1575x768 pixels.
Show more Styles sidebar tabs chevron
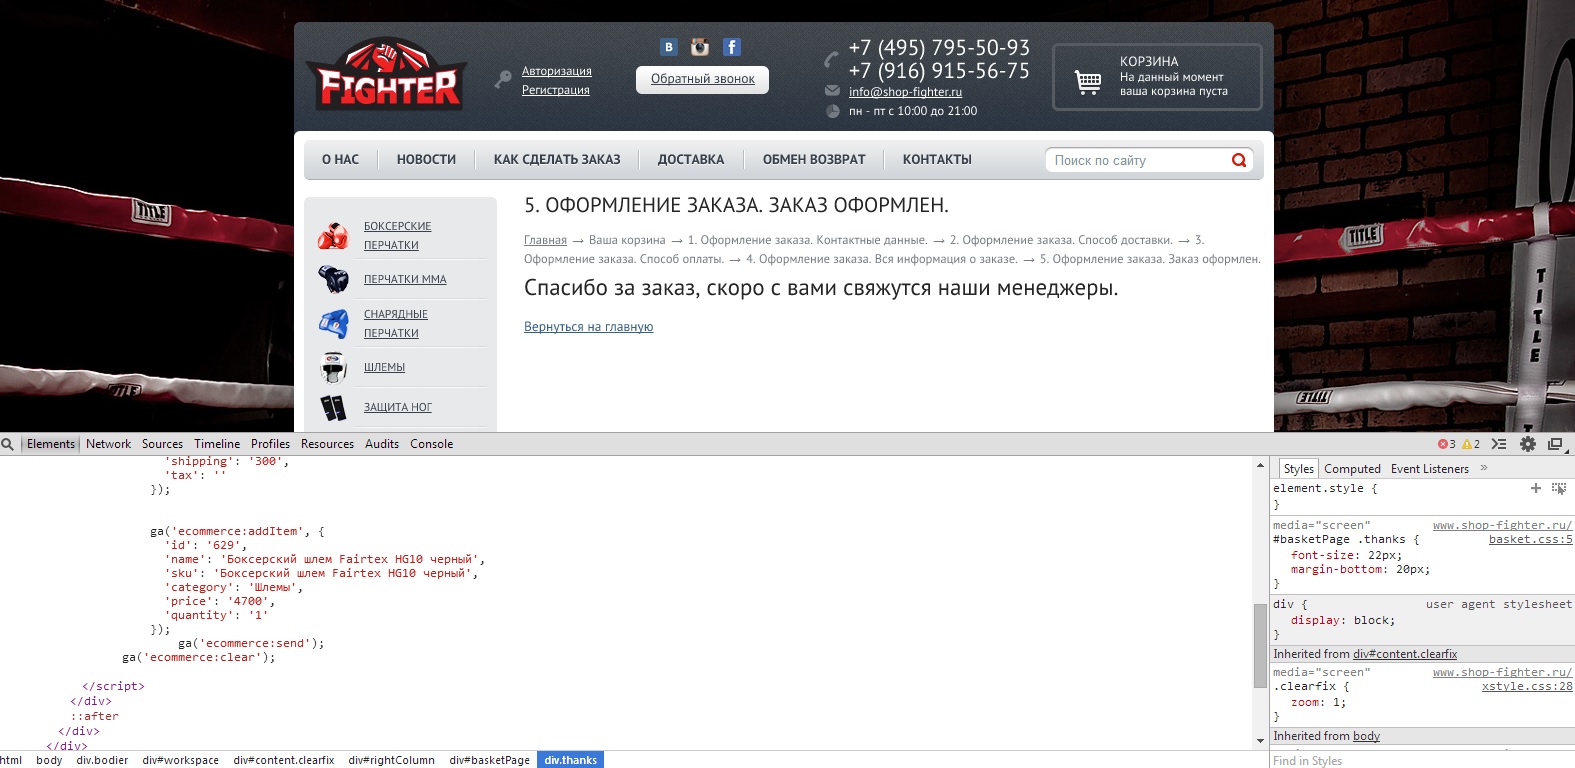tap(1484, 468)
